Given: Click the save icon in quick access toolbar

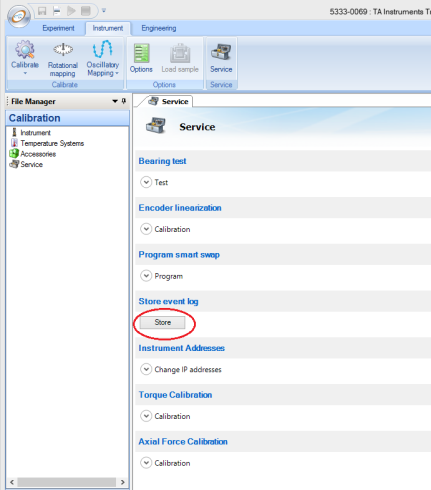Looking at the screenshot, I should click(42, 11).
